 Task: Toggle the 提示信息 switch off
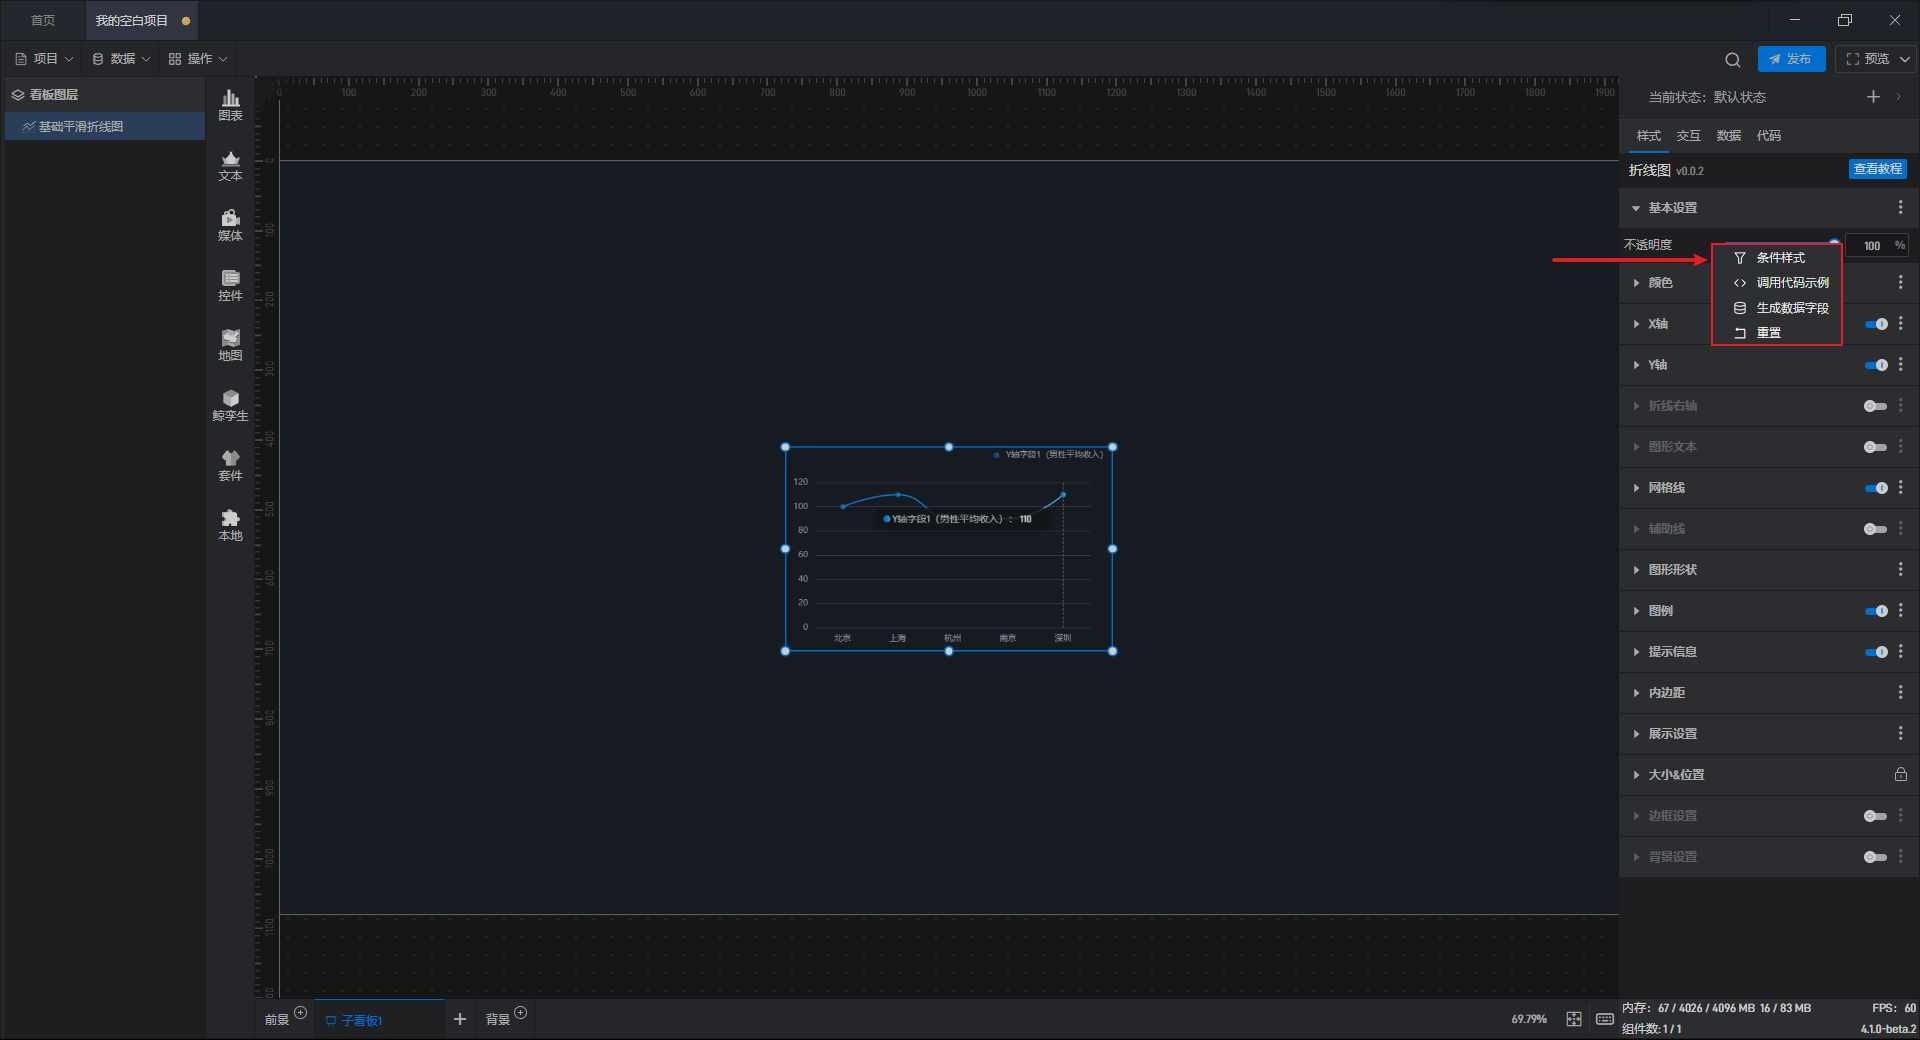1876,652
